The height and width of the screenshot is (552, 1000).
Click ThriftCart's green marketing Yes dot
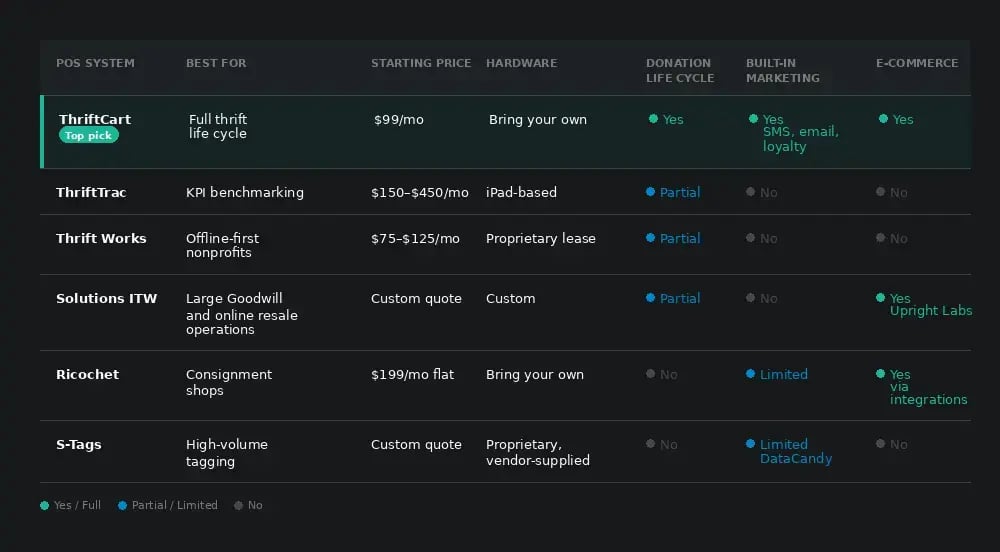(753, 119)
